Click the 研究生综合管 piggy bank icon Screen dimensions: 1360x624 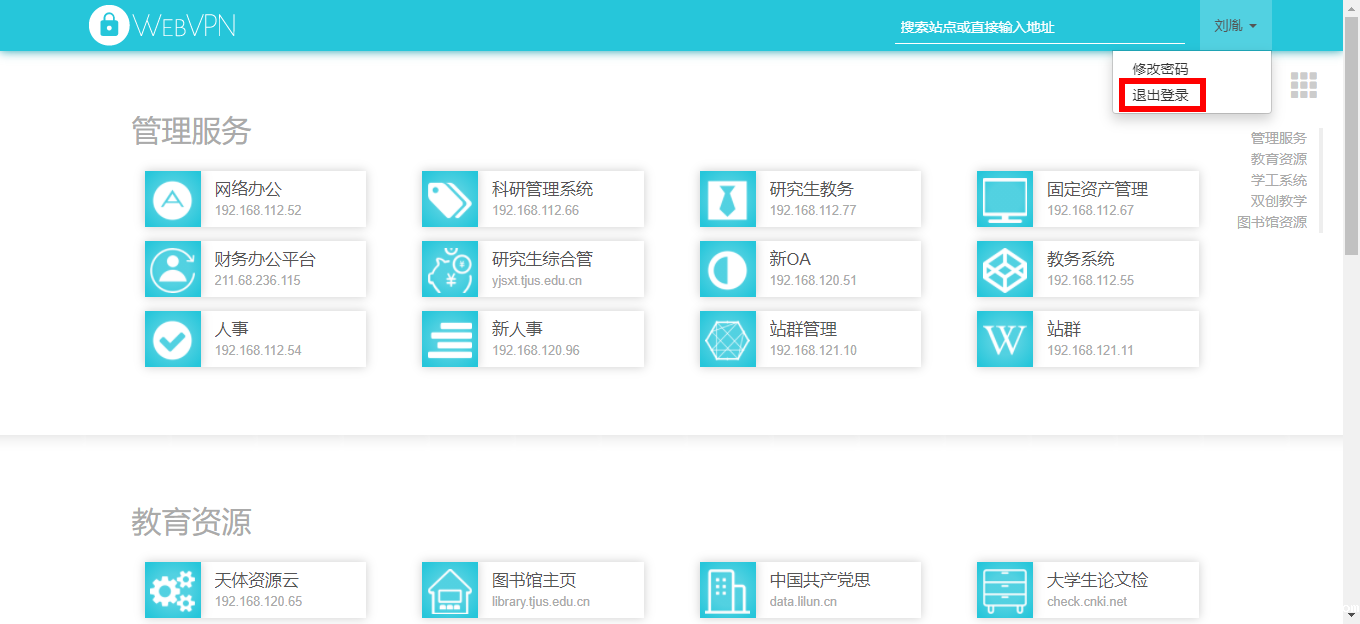(x=450, y=269)
